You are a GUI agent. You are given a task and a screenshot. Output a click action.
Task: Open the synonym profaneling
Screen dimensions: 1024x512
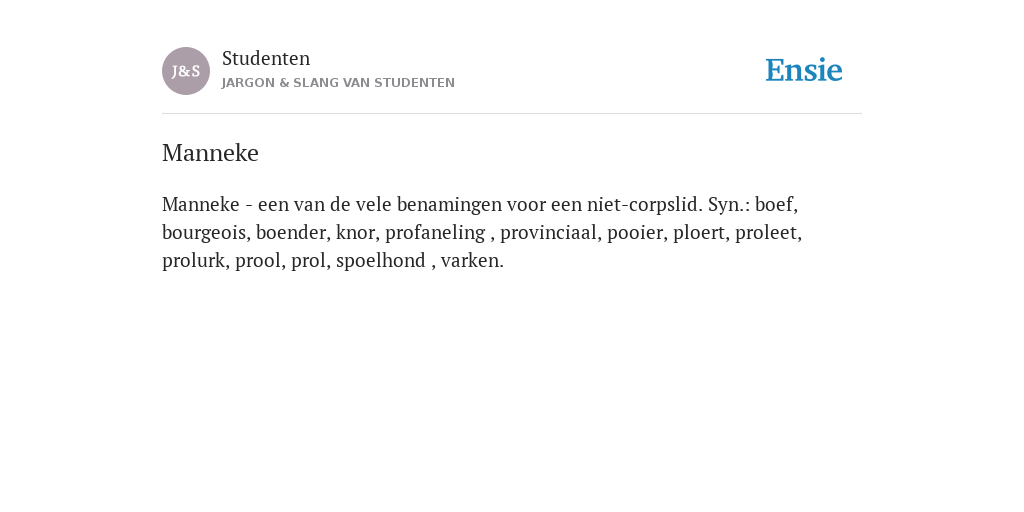click(x=435, y=233)
